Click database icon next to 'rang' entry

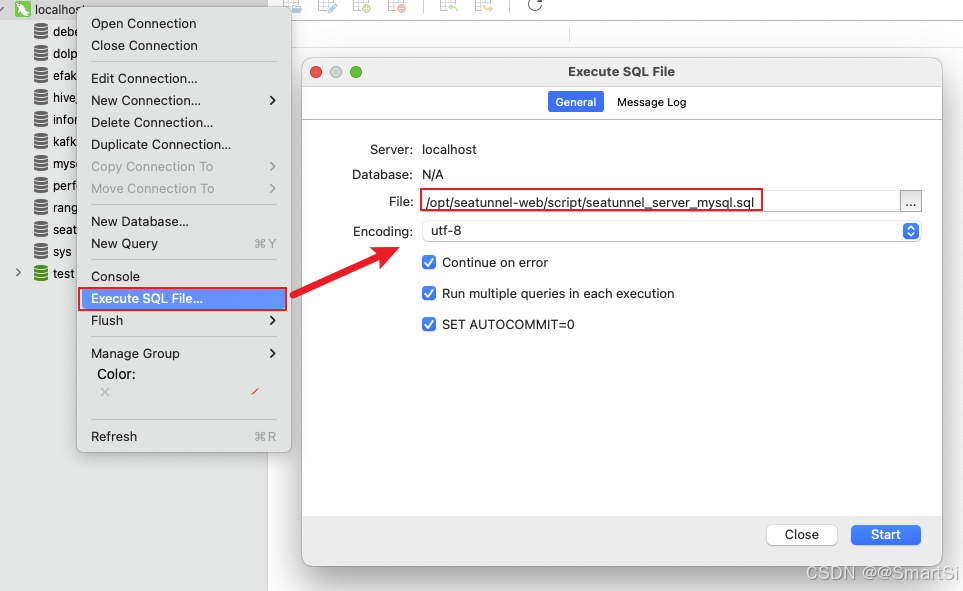tap(41, 207)
